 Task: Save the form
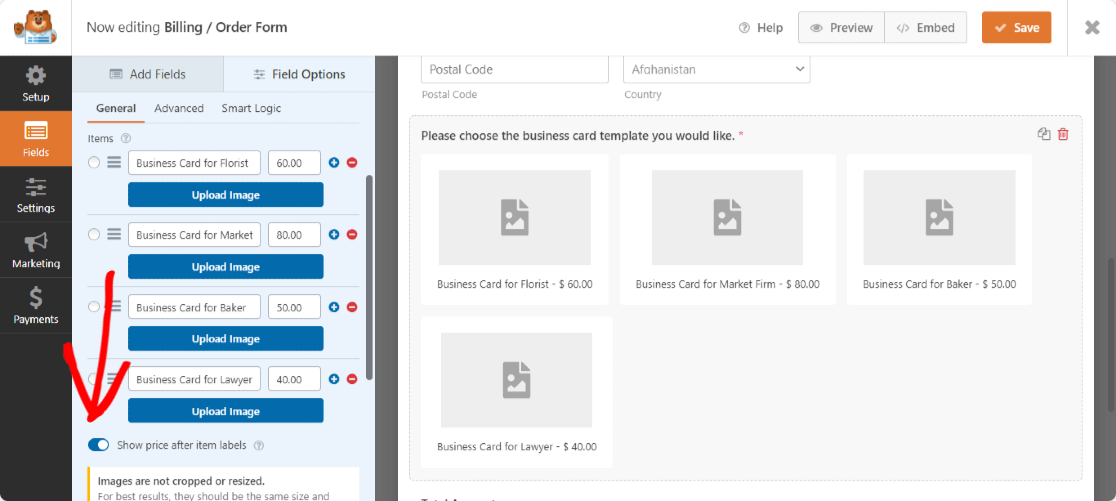click(x=1016, y=28)
